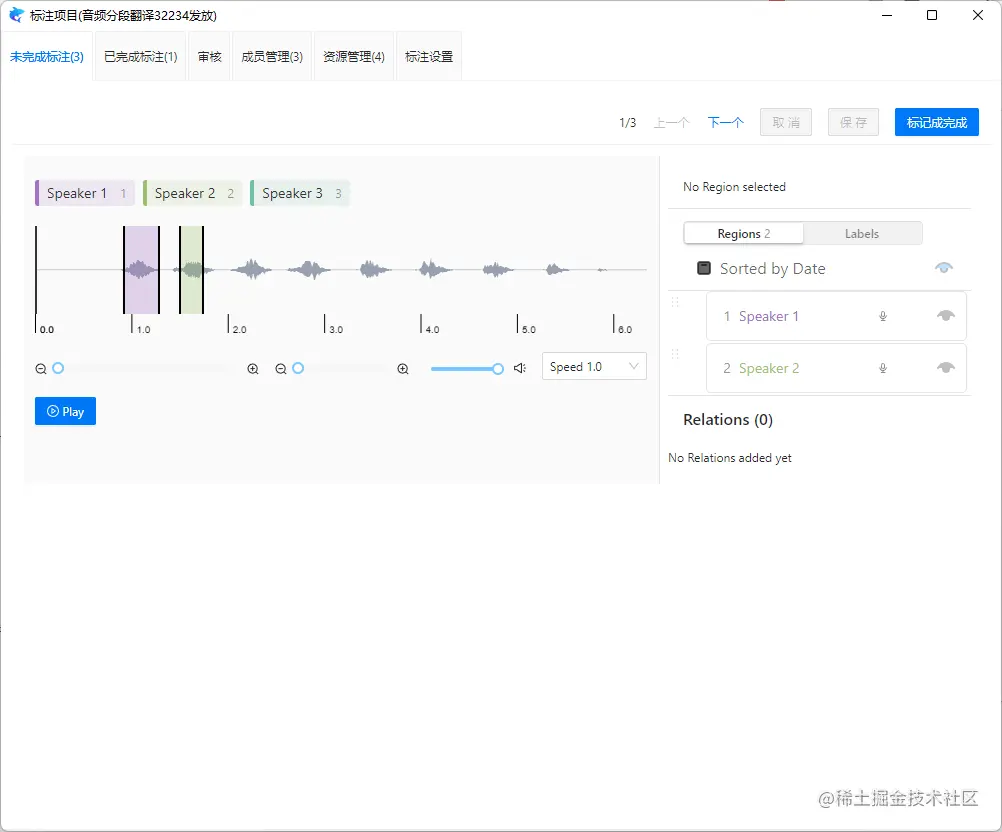The image size is (1002, 832).
Task: Click the No Relations added yet text
Action: pos(730,458)
